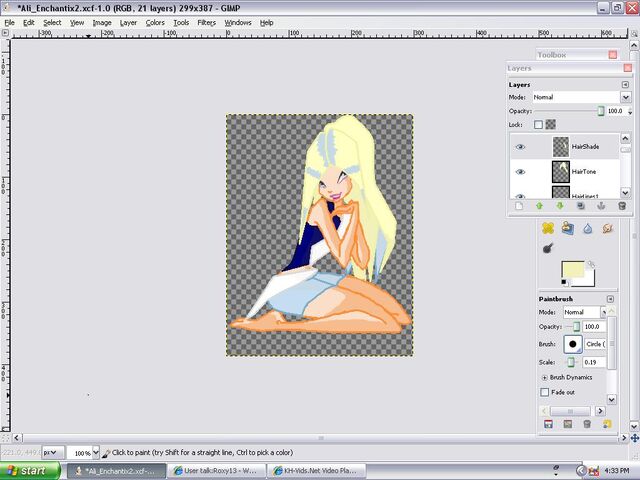Viewport: 640px width, 480px height.
Task: Click the Paintbrush icon in status bar
Action: point(106,453)
